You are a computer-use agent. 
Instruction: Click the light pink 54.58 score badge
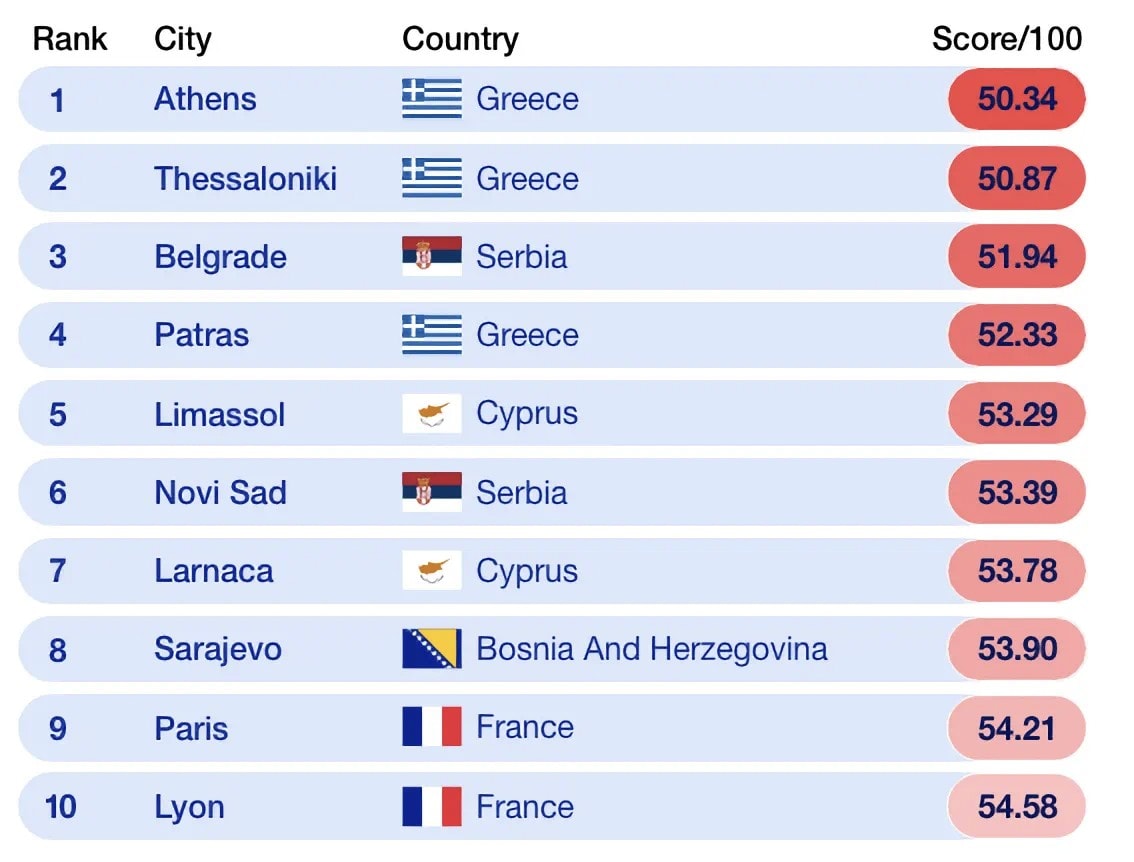click(x=1017, y=806)
